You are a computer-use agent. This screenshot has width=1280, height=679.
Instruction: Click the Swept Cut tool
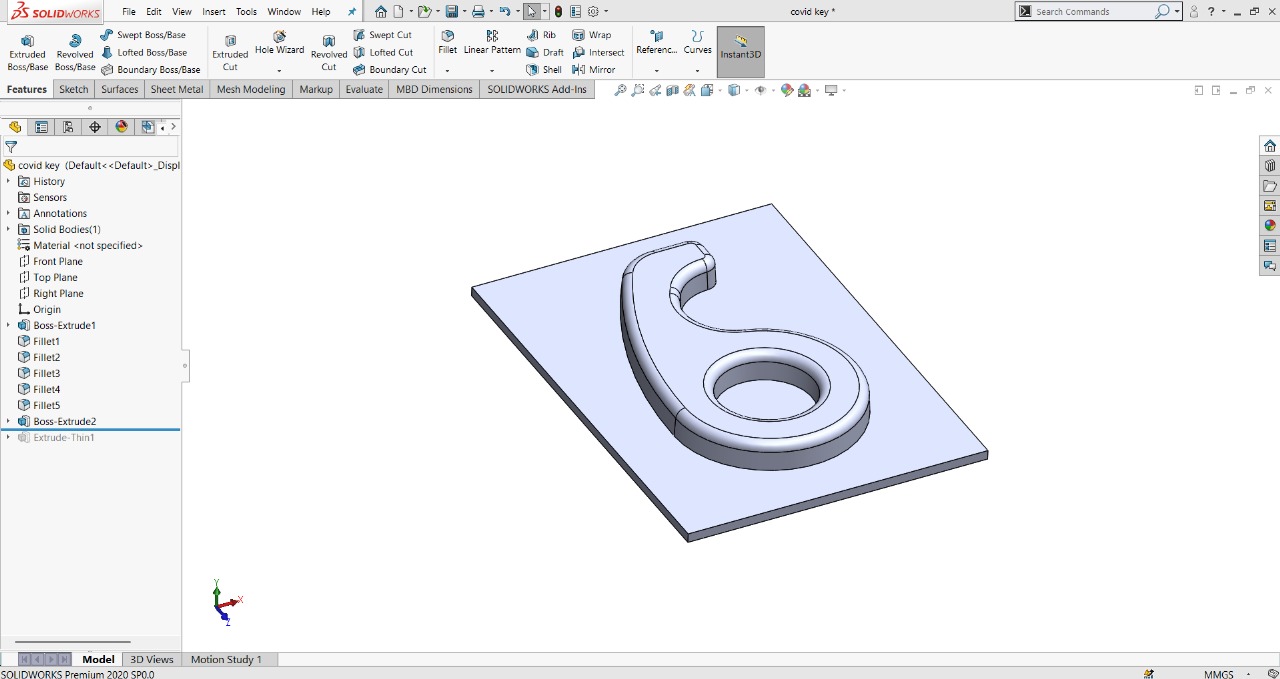click(382, 35)
